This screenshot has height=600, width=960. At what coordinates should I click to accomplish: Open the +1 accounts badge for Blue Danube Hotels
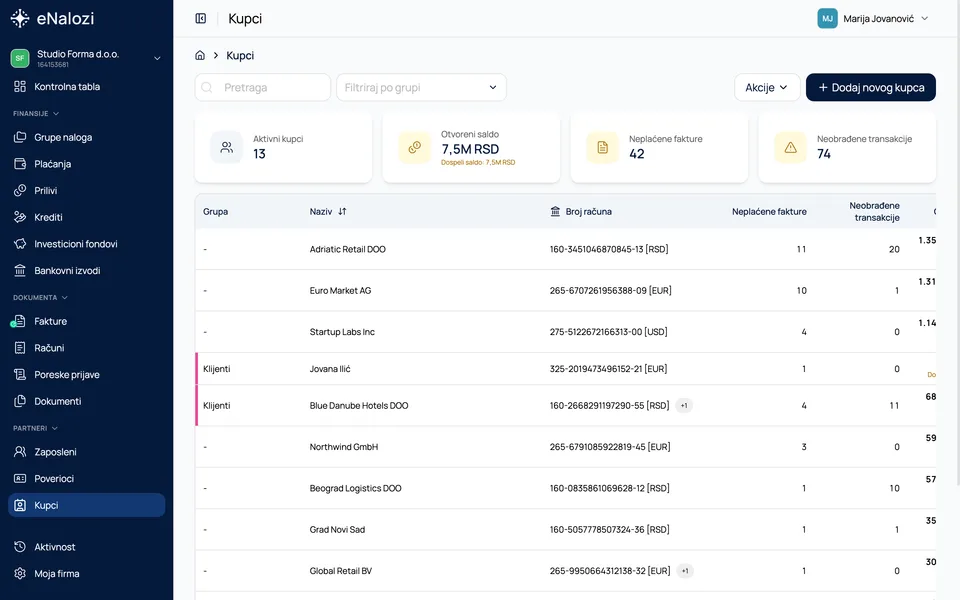[x=684, y=405]
